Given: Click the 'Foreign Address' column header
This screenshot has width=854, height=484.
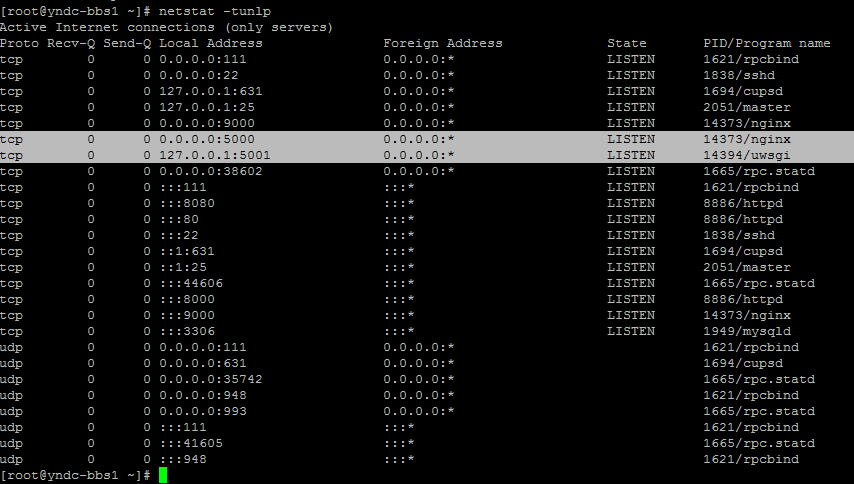Looking at the screenshot, I should coord(443,43).
